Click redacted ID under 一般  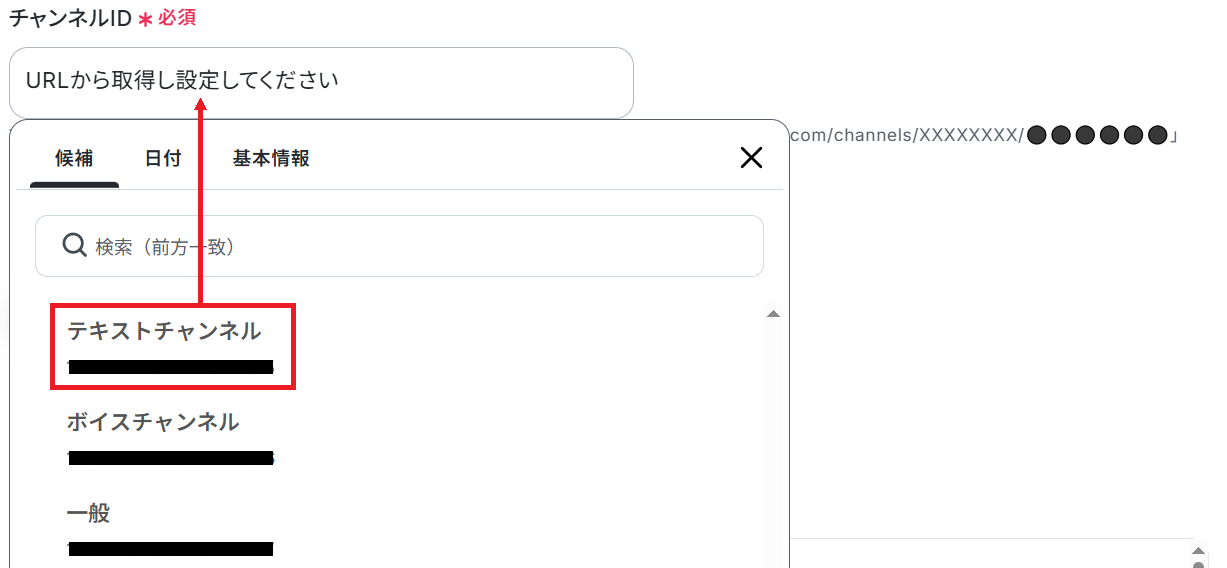click(x=171, y=549)
